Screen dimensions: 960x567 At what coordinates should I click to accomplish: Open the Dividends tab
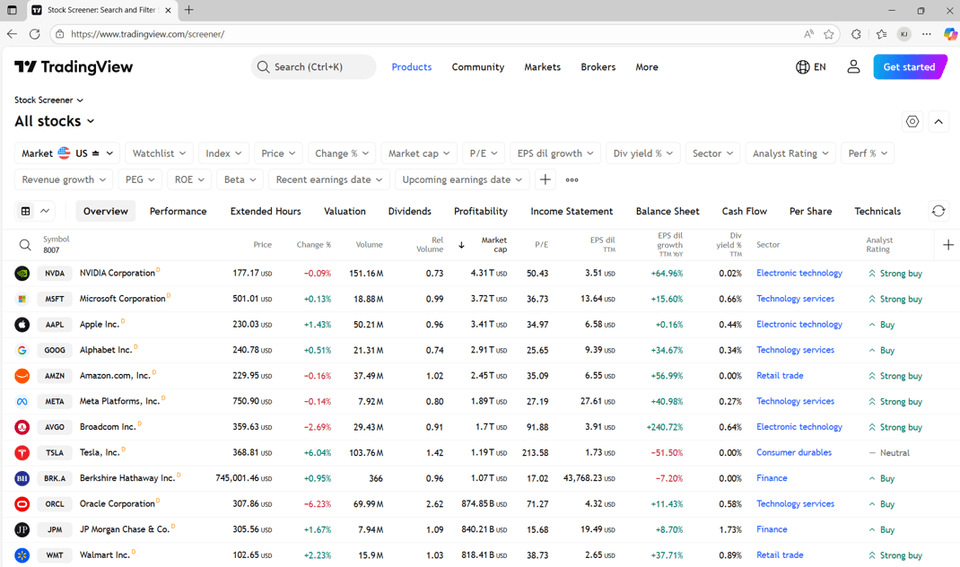point(410,211)
